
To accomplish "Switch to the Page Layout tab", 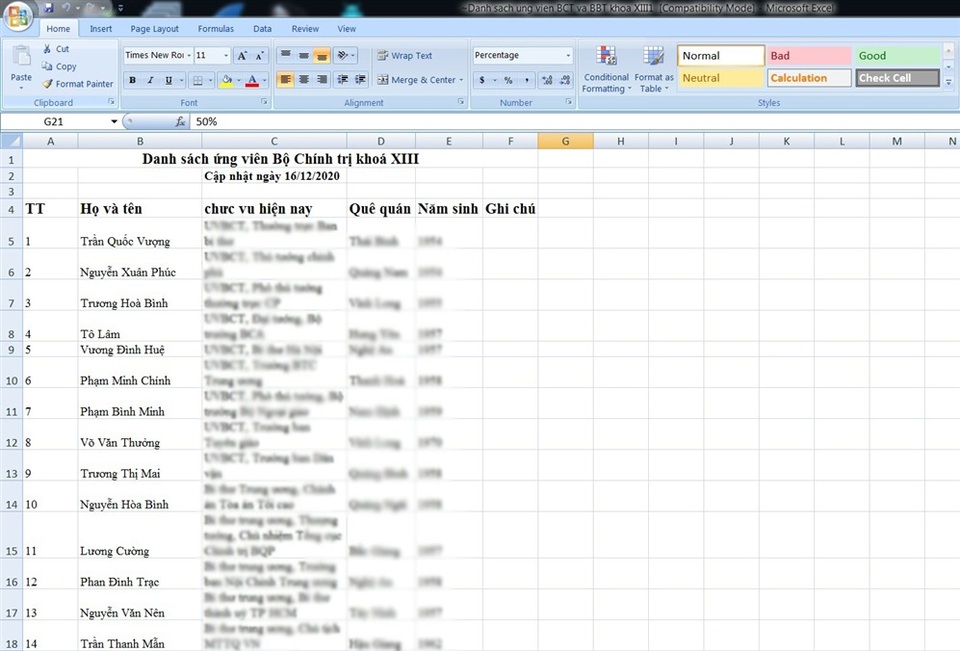I will tap(154, 29).
